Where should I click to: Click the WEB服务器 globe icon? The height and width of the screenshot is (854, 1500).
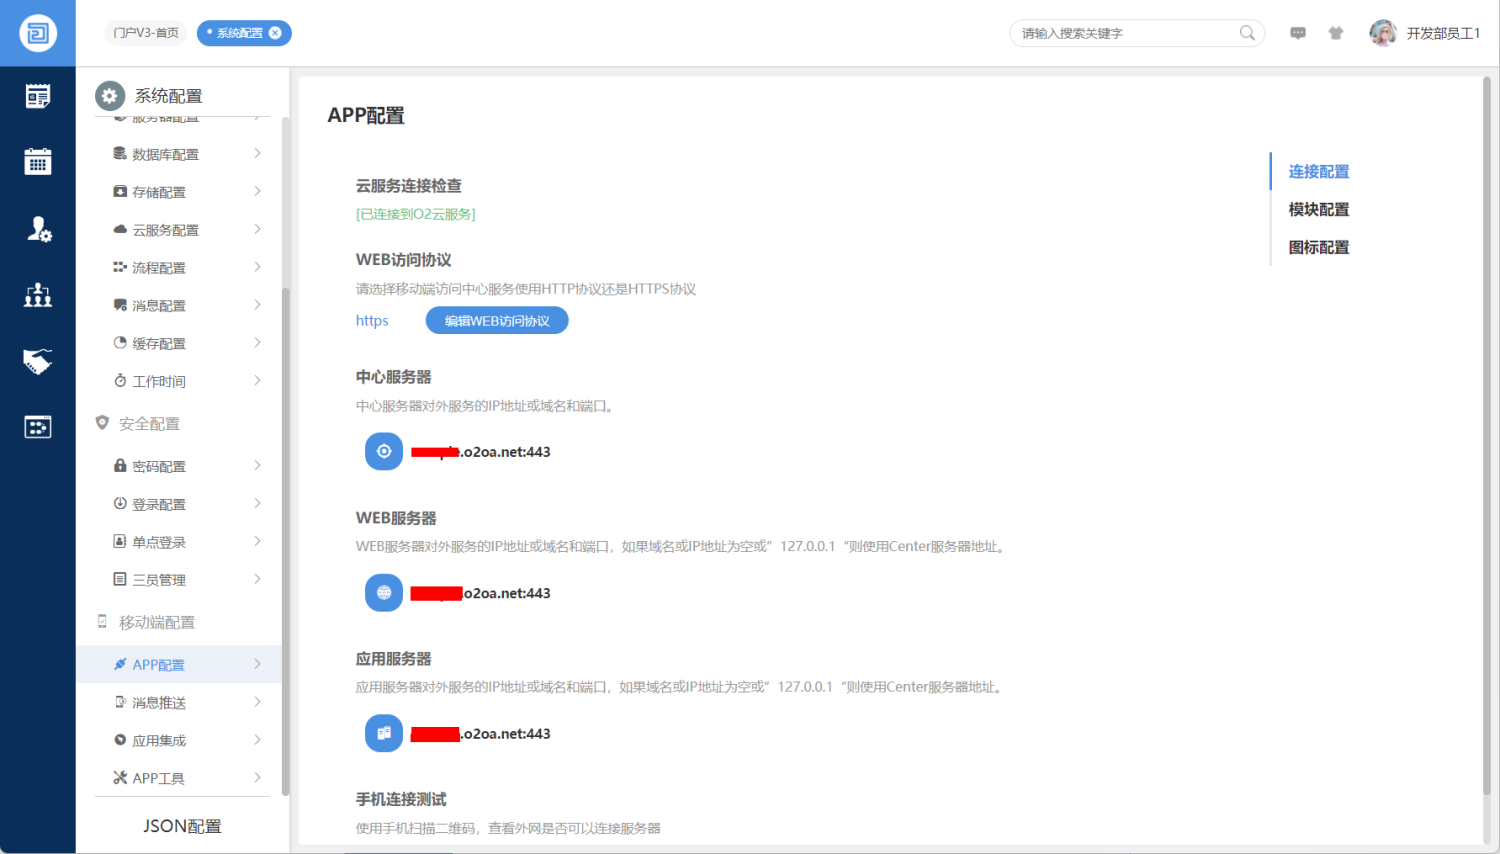(384, 593)
